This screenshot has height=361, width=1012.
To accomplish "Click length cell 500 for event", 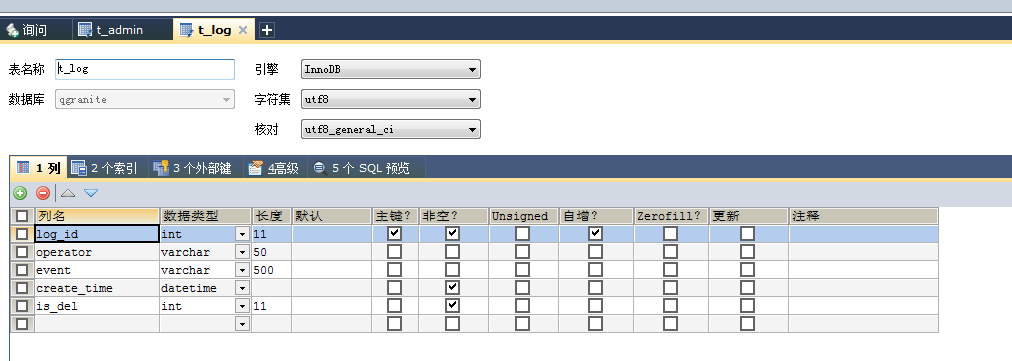I will pyautogui.click(x=272, y=270).
